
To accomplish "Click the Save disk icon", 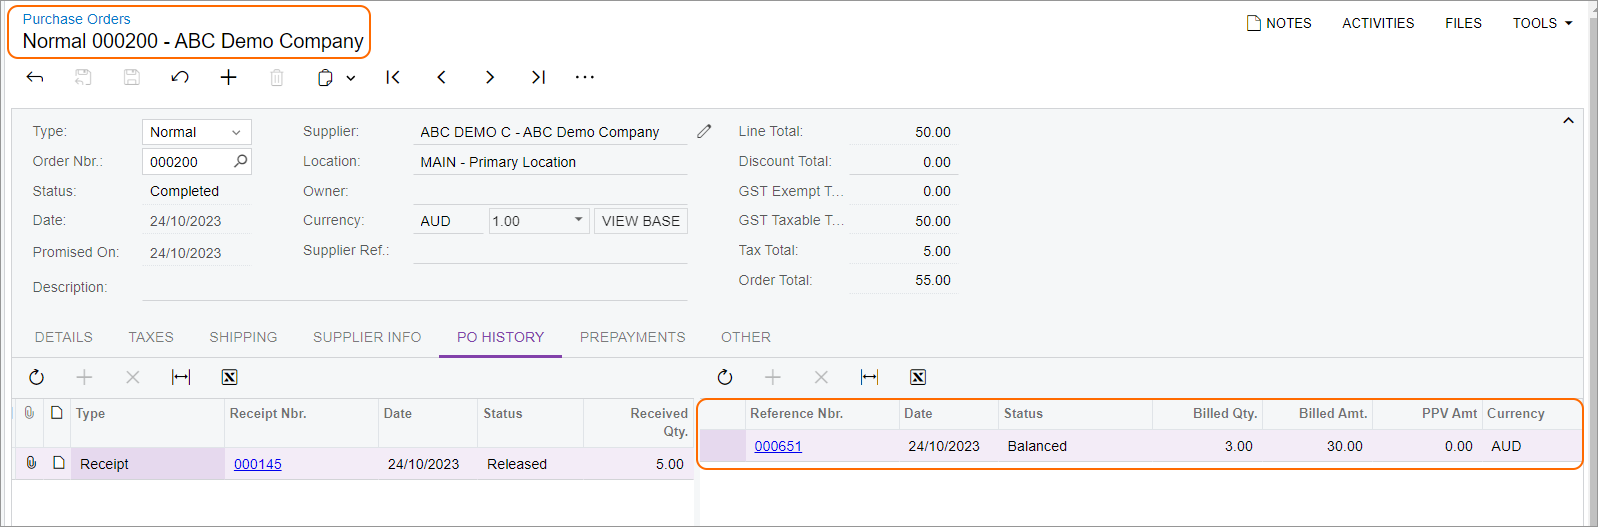I will pos(131,77).
